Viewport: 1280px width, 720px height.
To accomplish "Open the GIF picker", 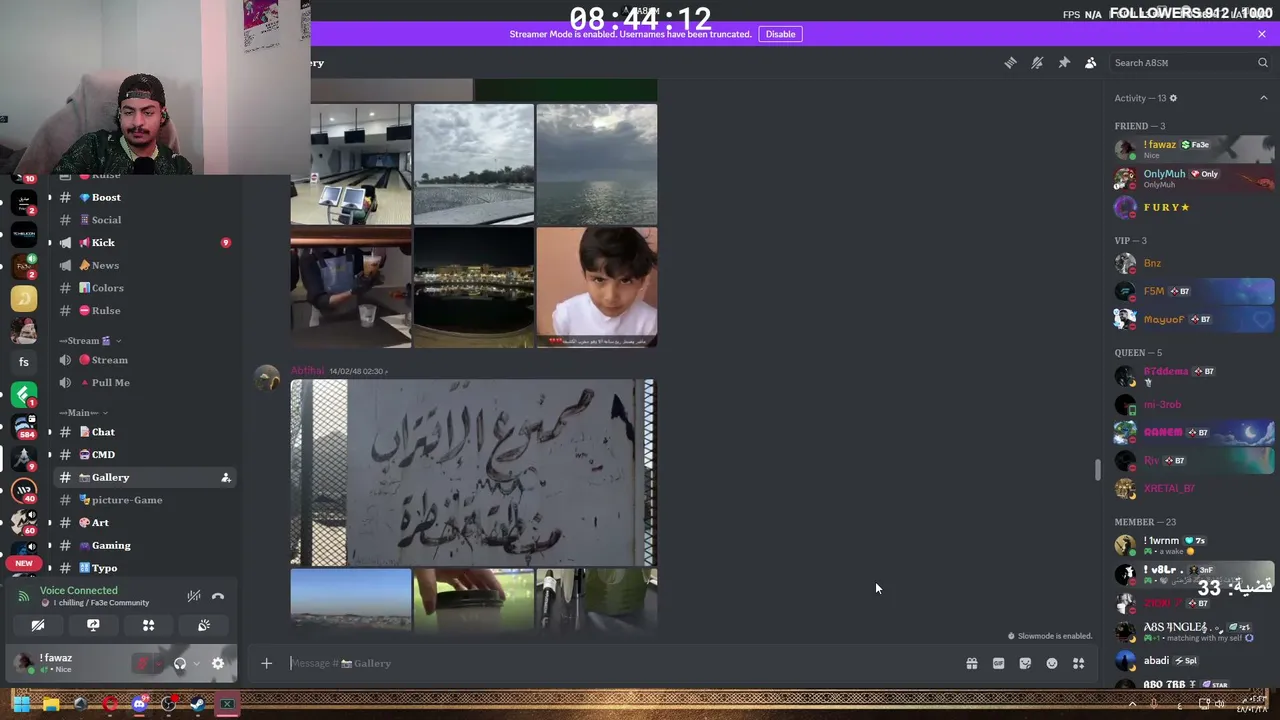I will 998,663.
